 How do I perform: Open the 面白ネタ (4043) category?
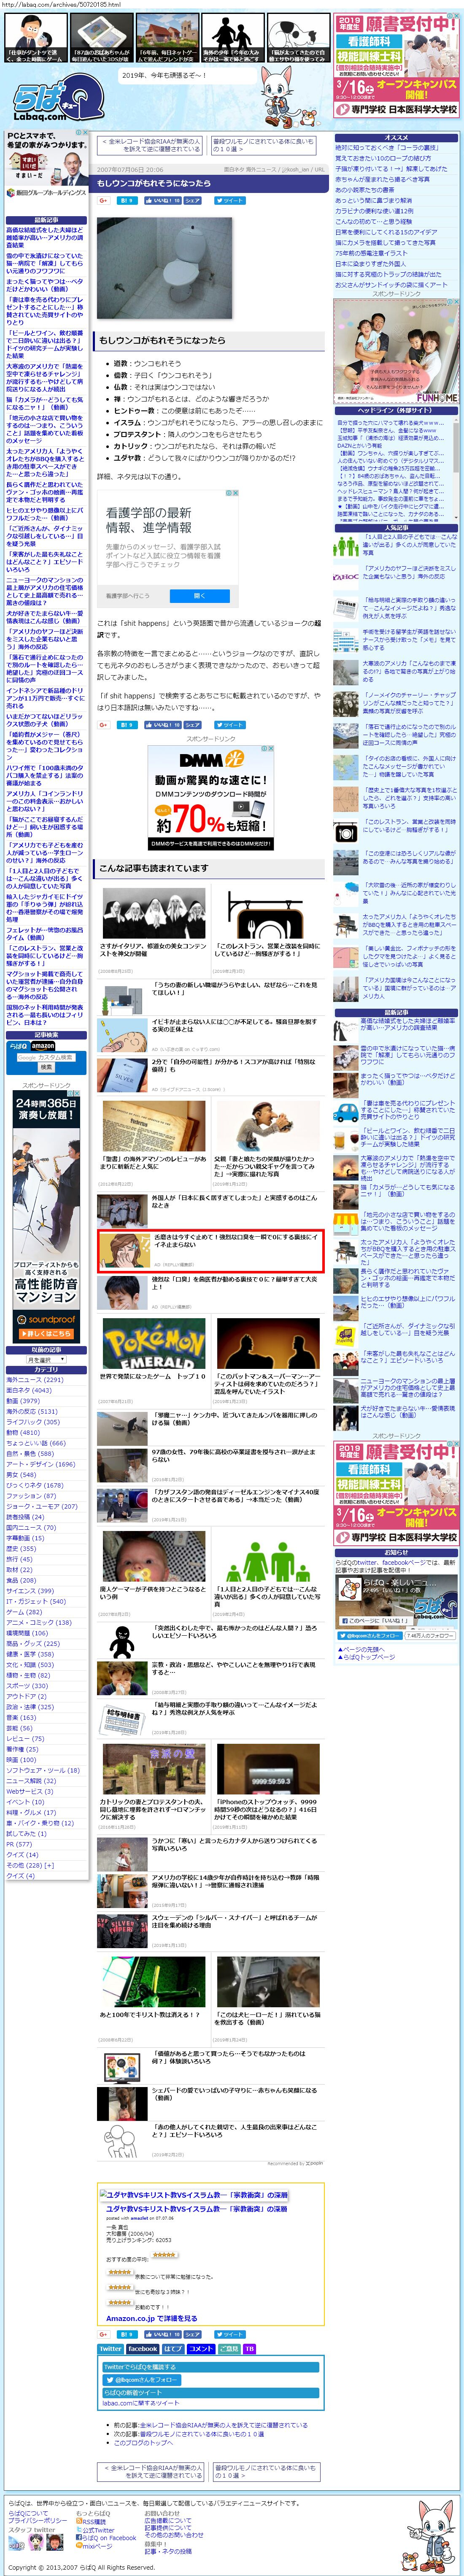[x=29, y=1390]
